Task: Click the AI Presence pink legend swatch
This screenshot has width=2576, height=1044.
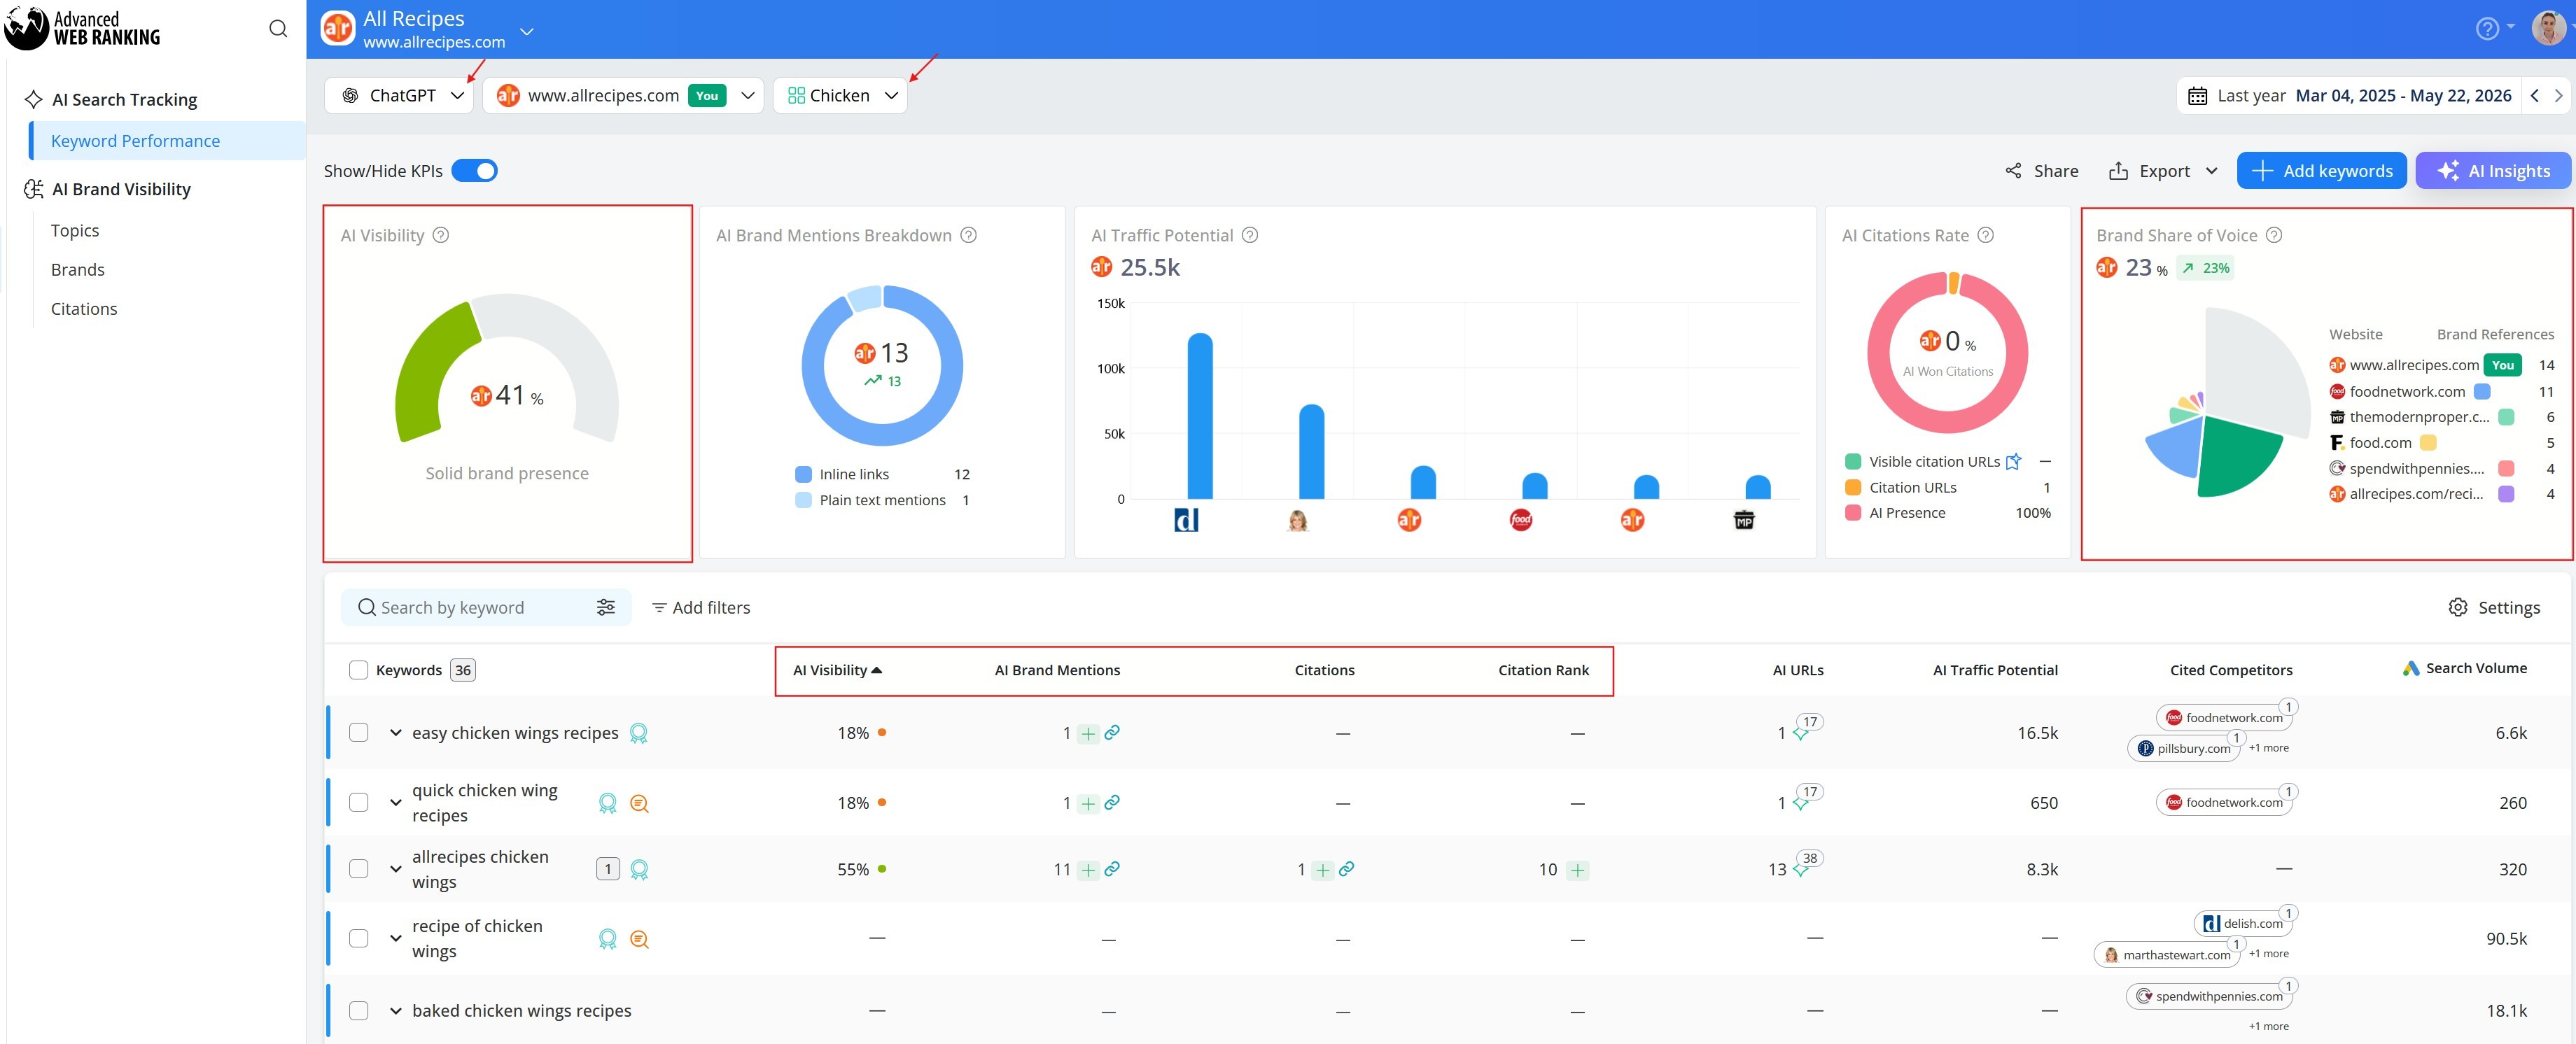Action: [x=1853, y=512]
